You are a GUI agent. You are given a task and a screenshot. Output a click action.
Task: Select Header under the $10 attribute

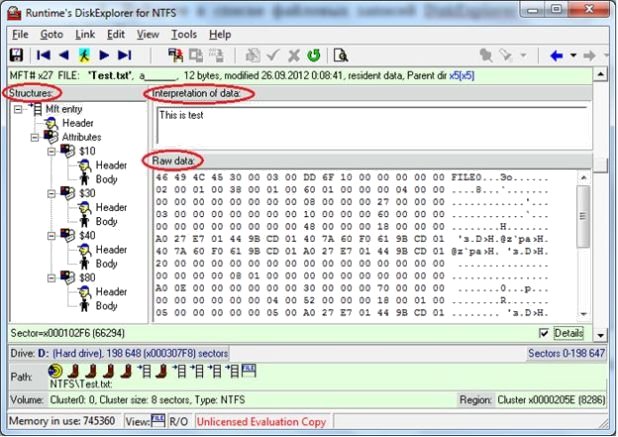[111, 165]
